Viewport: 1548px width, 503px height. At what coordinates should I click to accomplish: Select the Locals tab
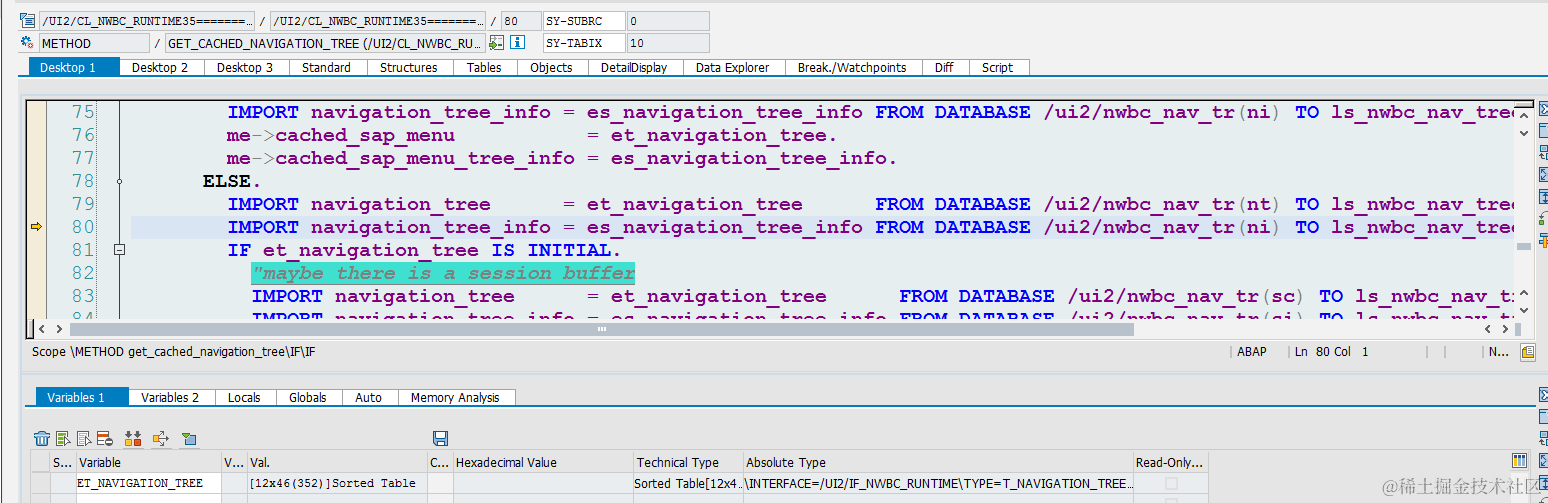244,397
